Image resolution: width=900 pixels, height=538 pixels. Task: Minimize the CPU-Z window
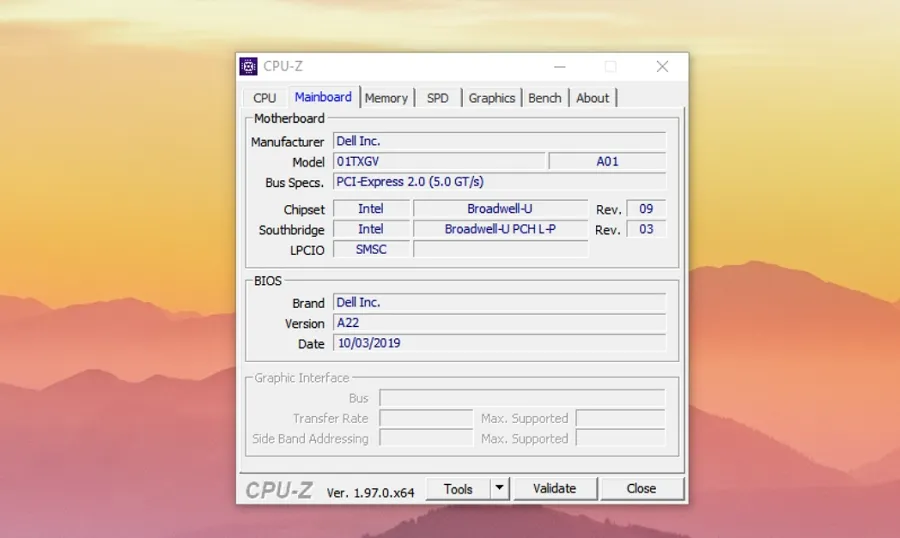pos(560,67)
